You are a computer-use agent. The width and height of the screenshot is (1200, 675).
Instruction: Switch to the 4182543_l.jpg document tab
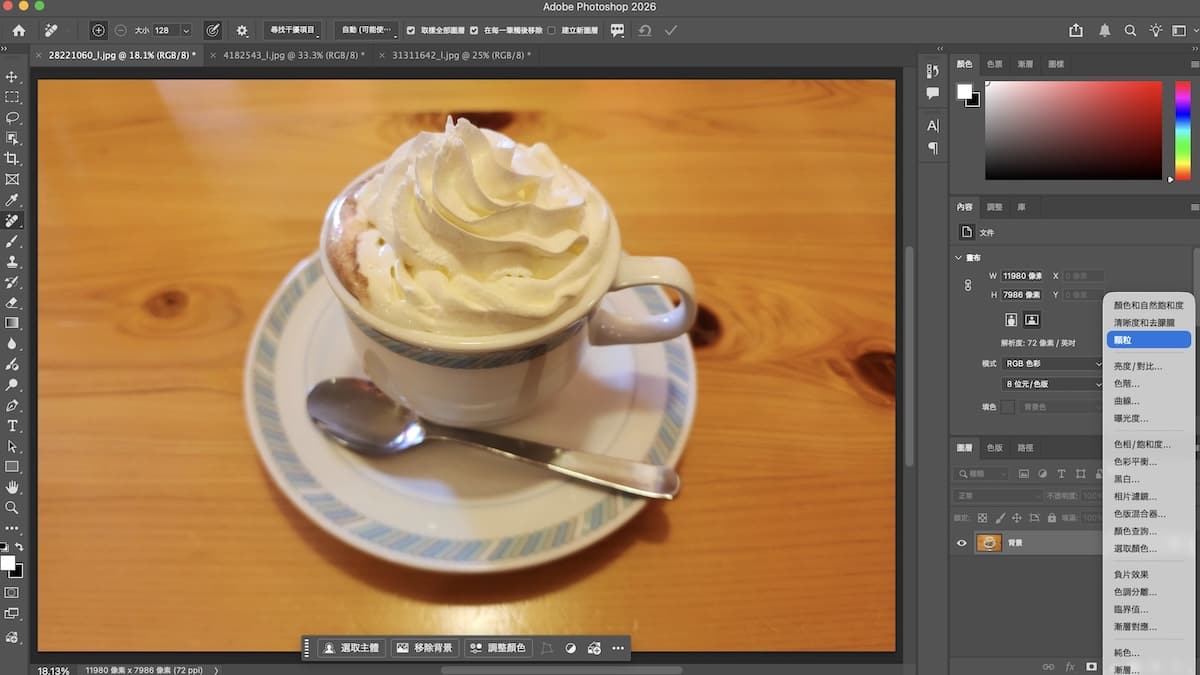point(293,55)
